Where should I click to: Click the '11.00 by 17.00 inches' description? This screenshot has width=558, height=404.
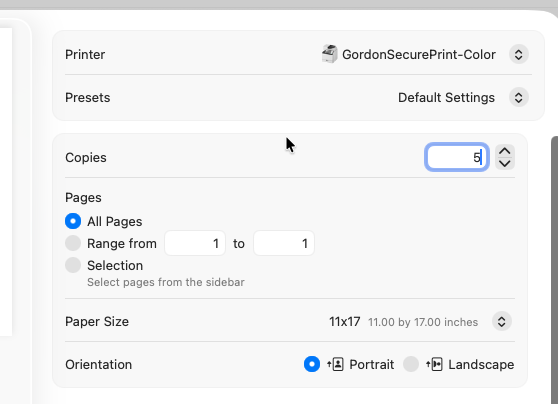pyautogui.click(x=423, y=322)
